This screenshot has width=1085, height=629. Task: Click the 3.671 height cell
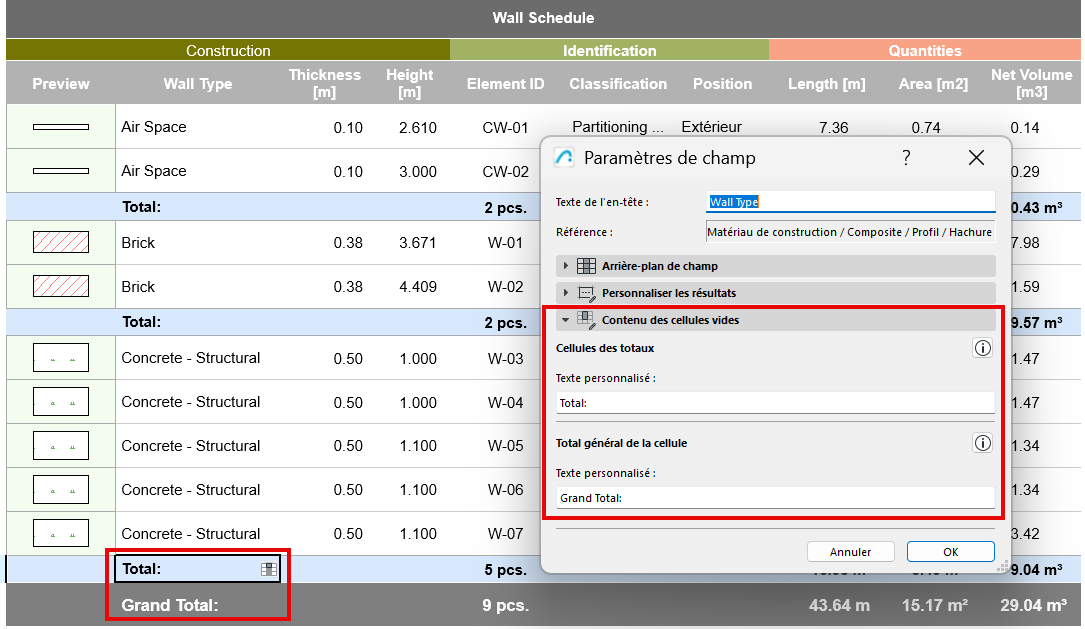tap(417, 243)
